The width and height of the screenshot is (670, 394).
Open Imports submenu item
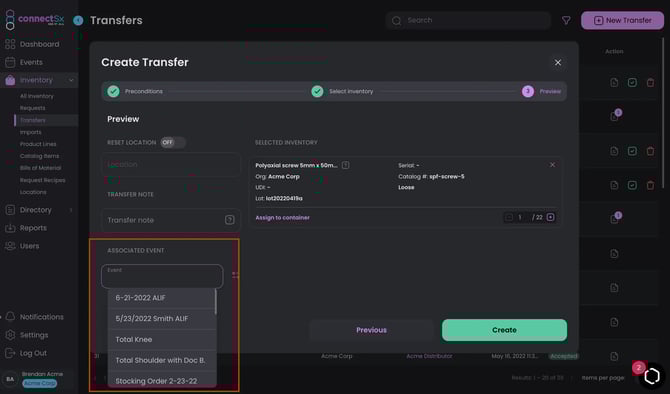pos(30,132)
